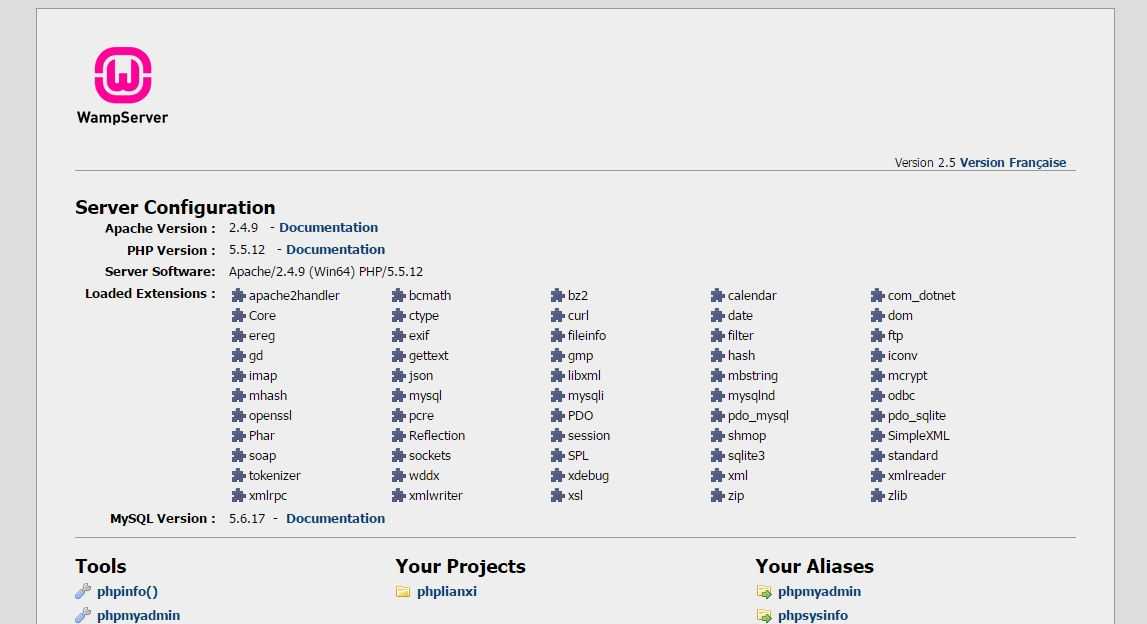Click the 'session' extension name
Screen dimensions: 1147x624
(x=589, y=435)
